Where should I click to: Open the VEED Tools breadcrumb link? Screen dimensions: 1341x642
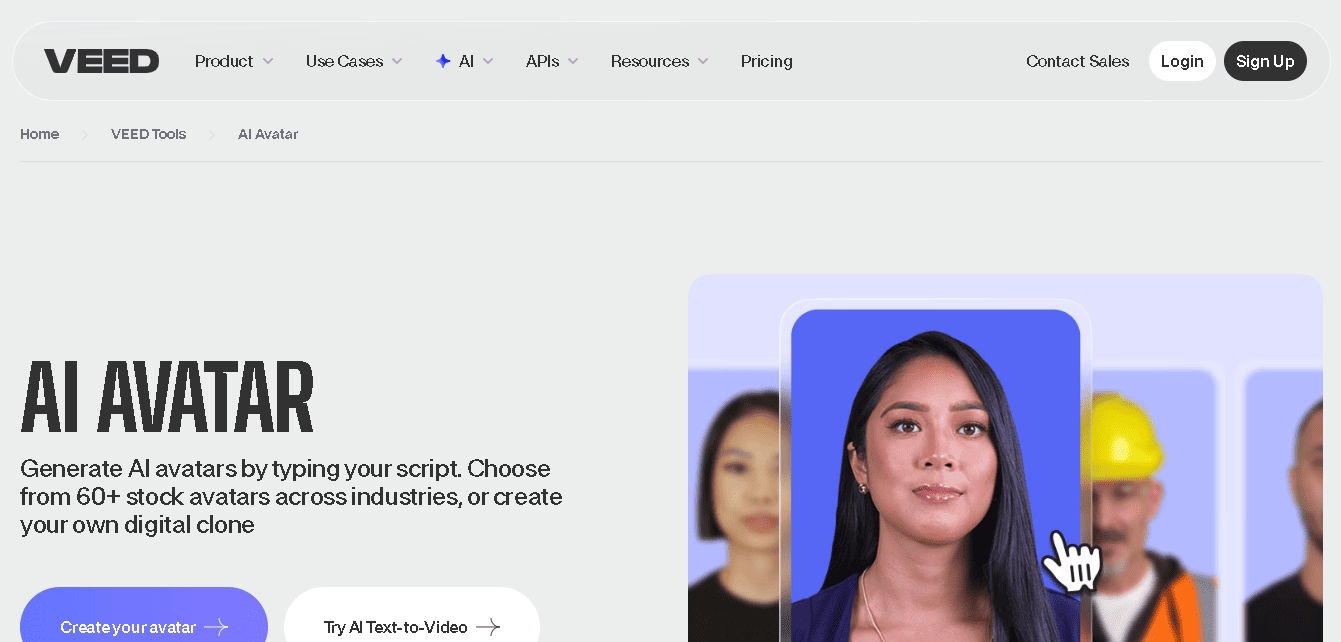point(148,134)
